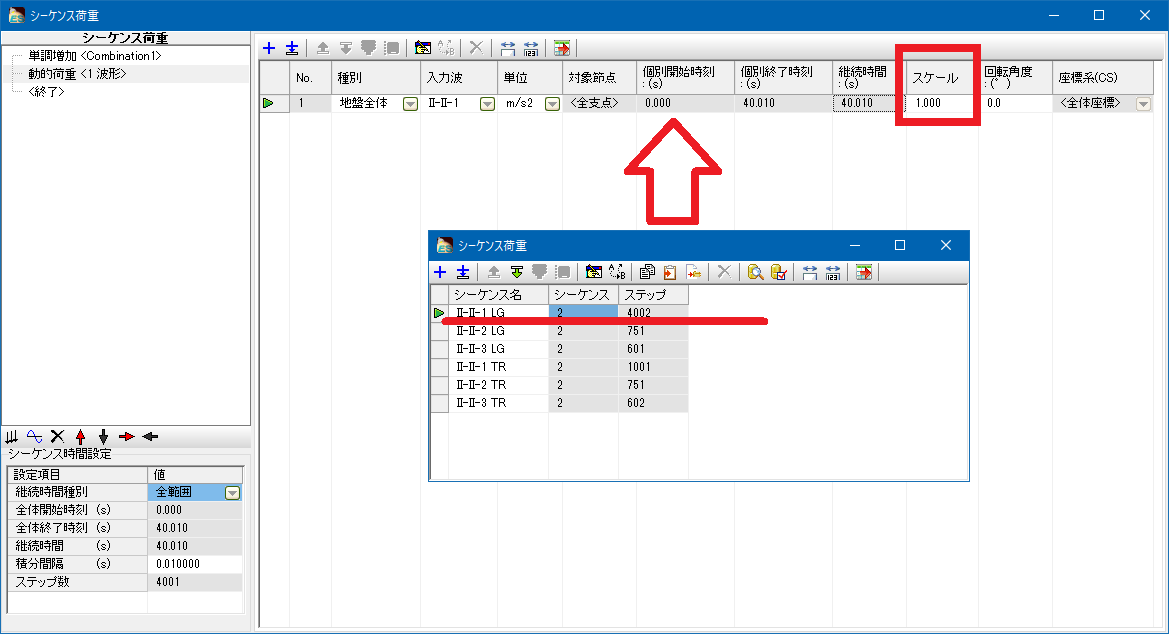The width and height of the screenshot is (1169, 634).
Task: Open the 種別 dropdown showing 地盤全体
Action: point(410,104)
